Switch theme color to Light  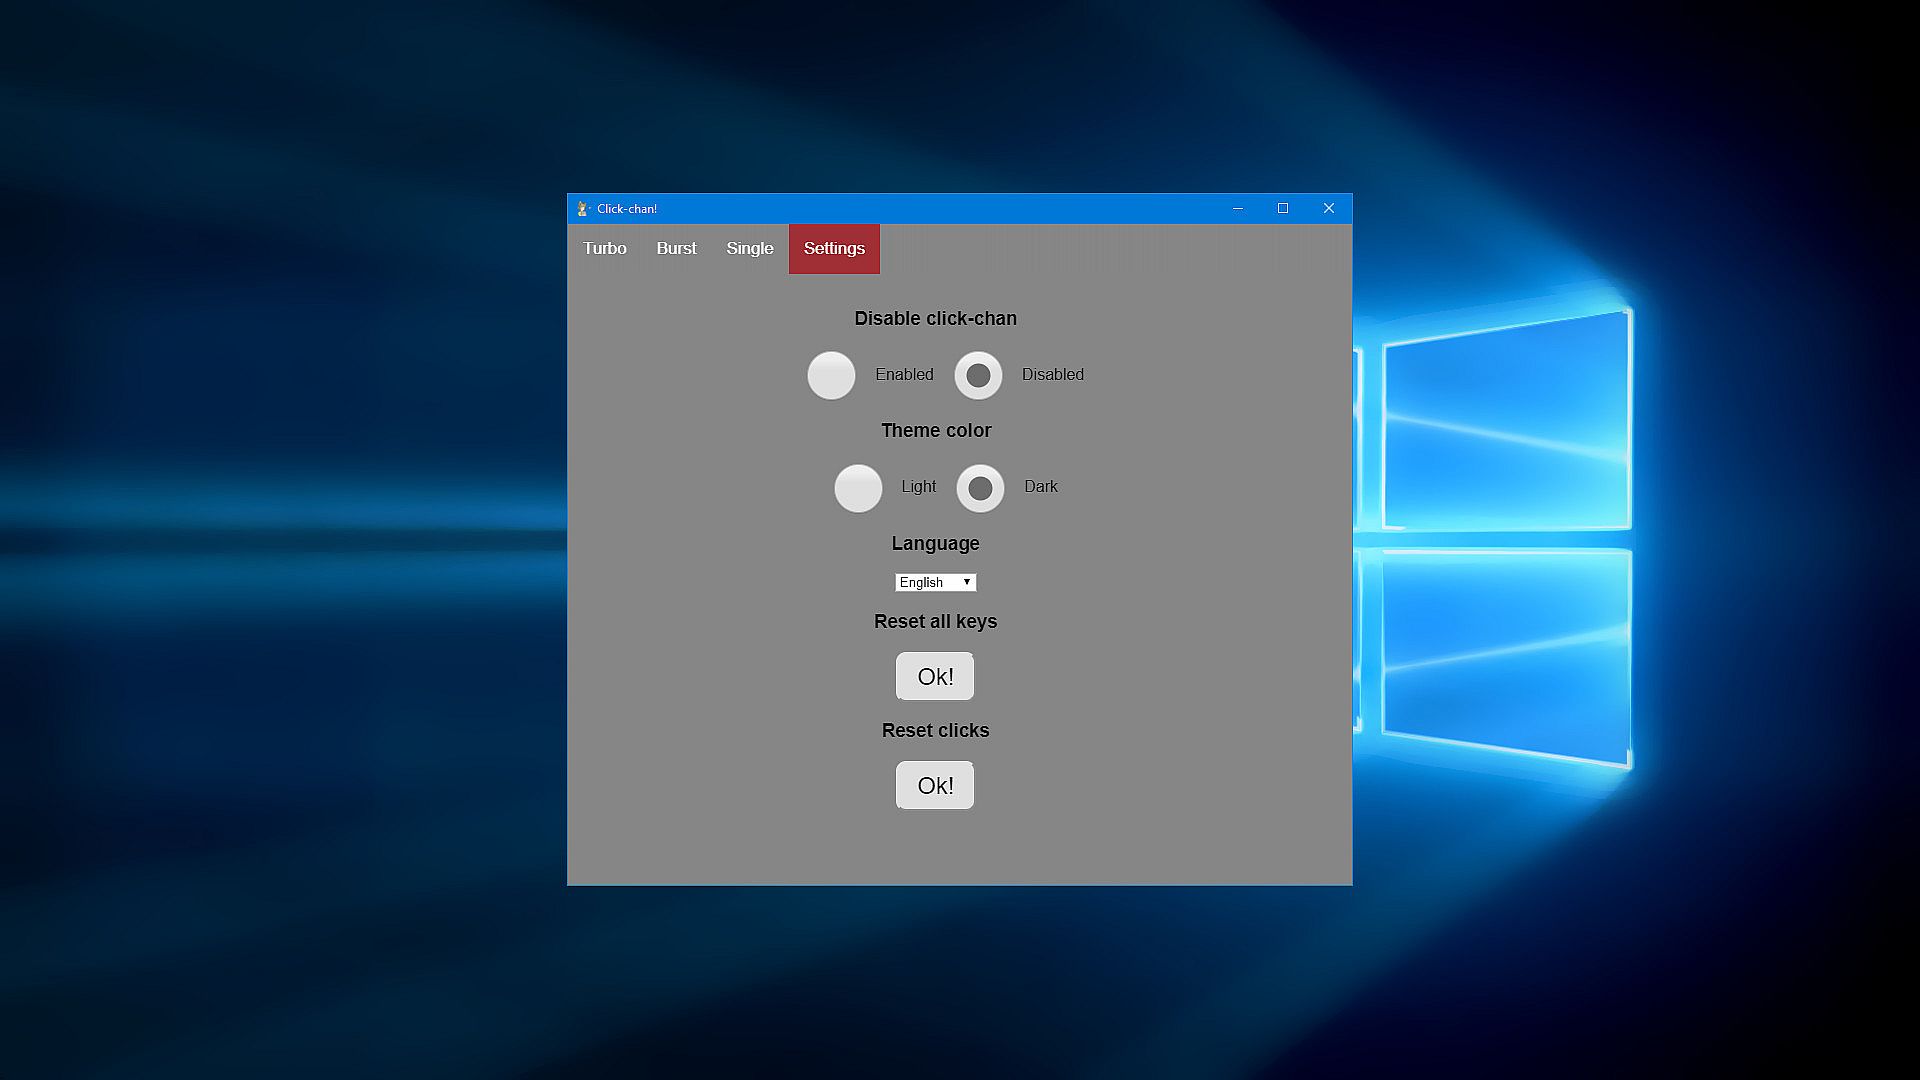[x=858, y=488]
